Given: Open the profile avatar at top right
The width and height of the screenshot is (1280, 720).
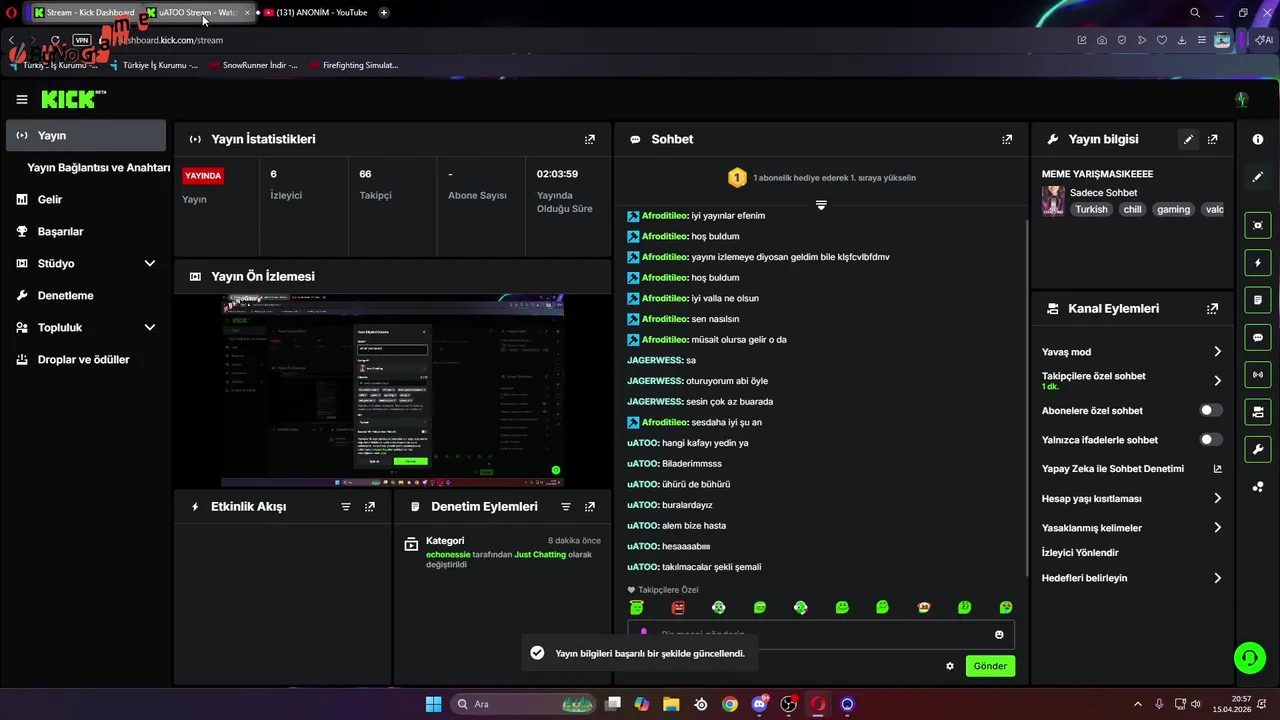Looking at the screenshot, I should pyautogui.click(x=1242, y=99).
